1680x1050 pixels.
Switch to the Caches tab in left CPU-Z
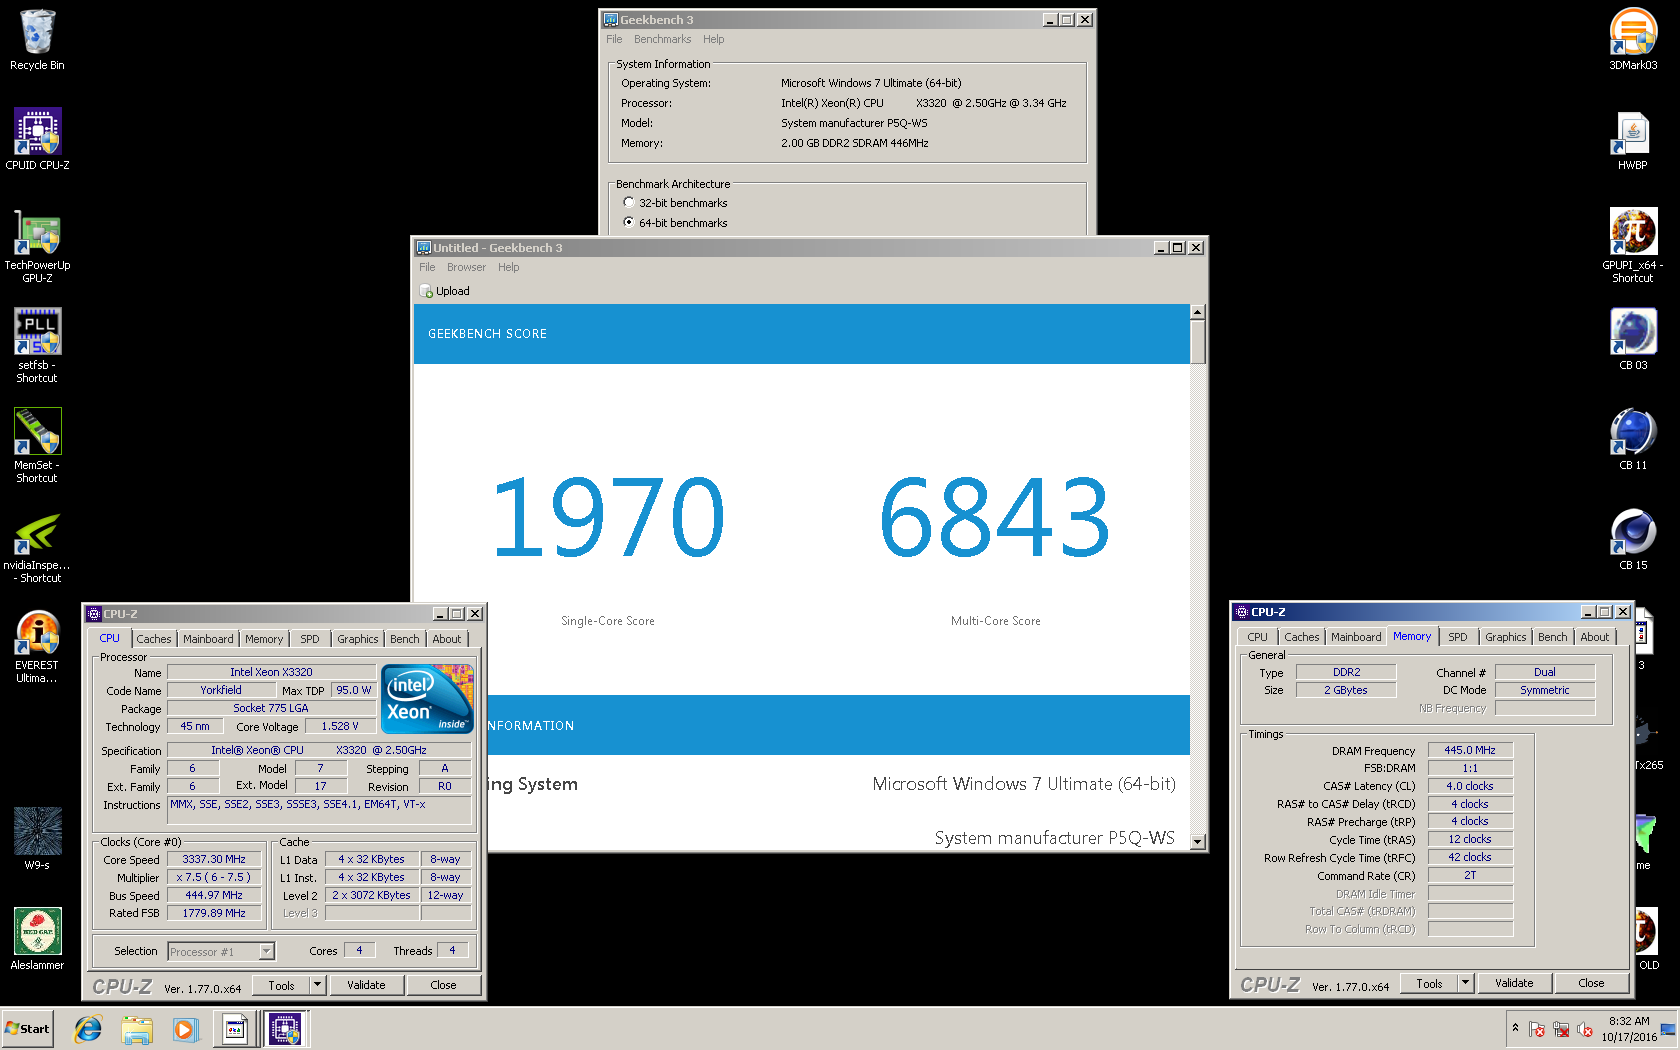[x=154, y=639]
